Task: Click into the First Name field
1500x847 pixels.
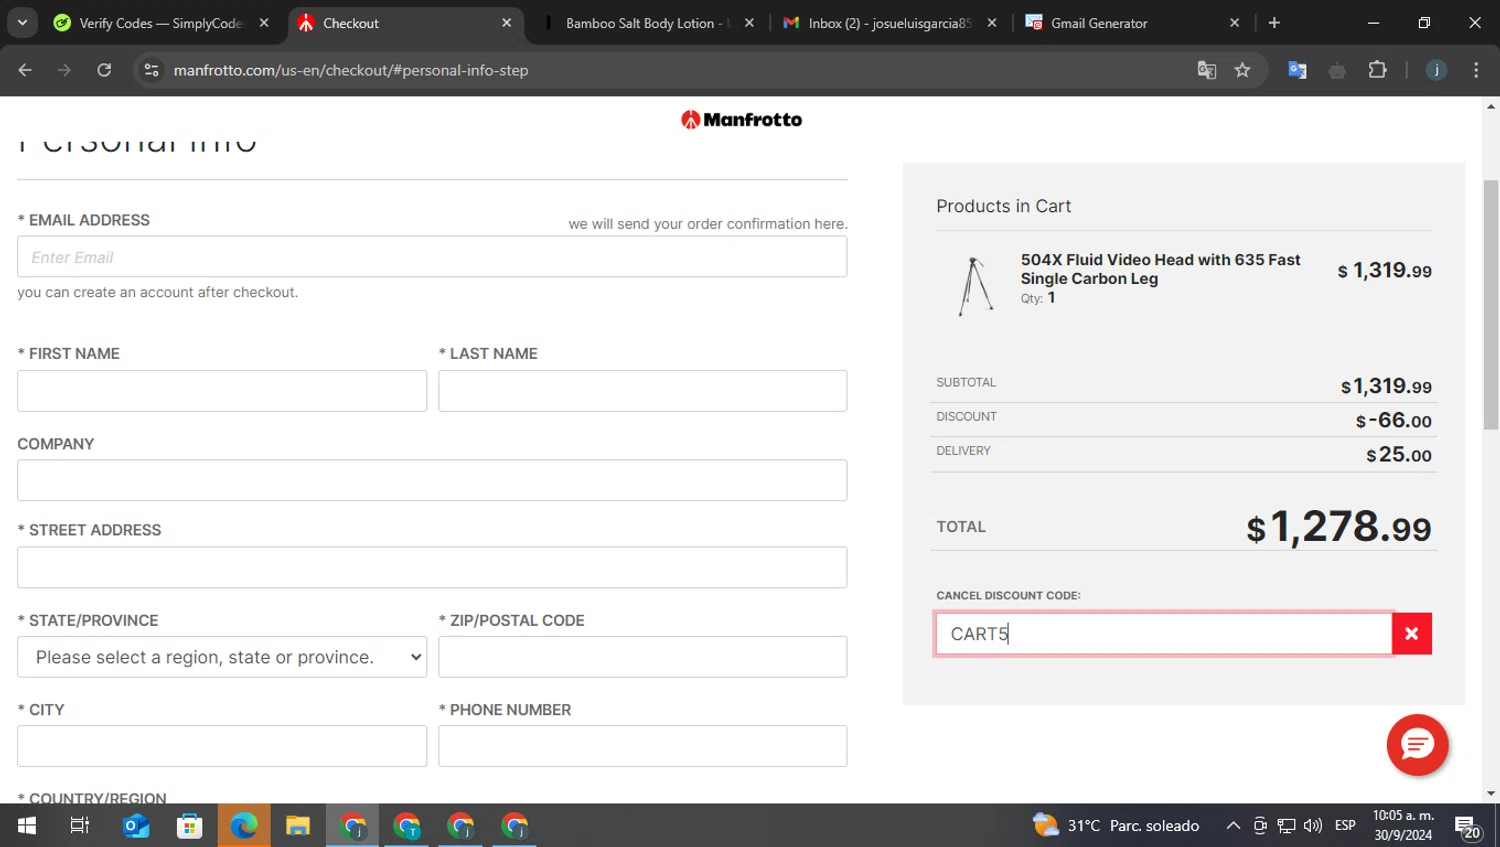Action: (x=222, y=391)
